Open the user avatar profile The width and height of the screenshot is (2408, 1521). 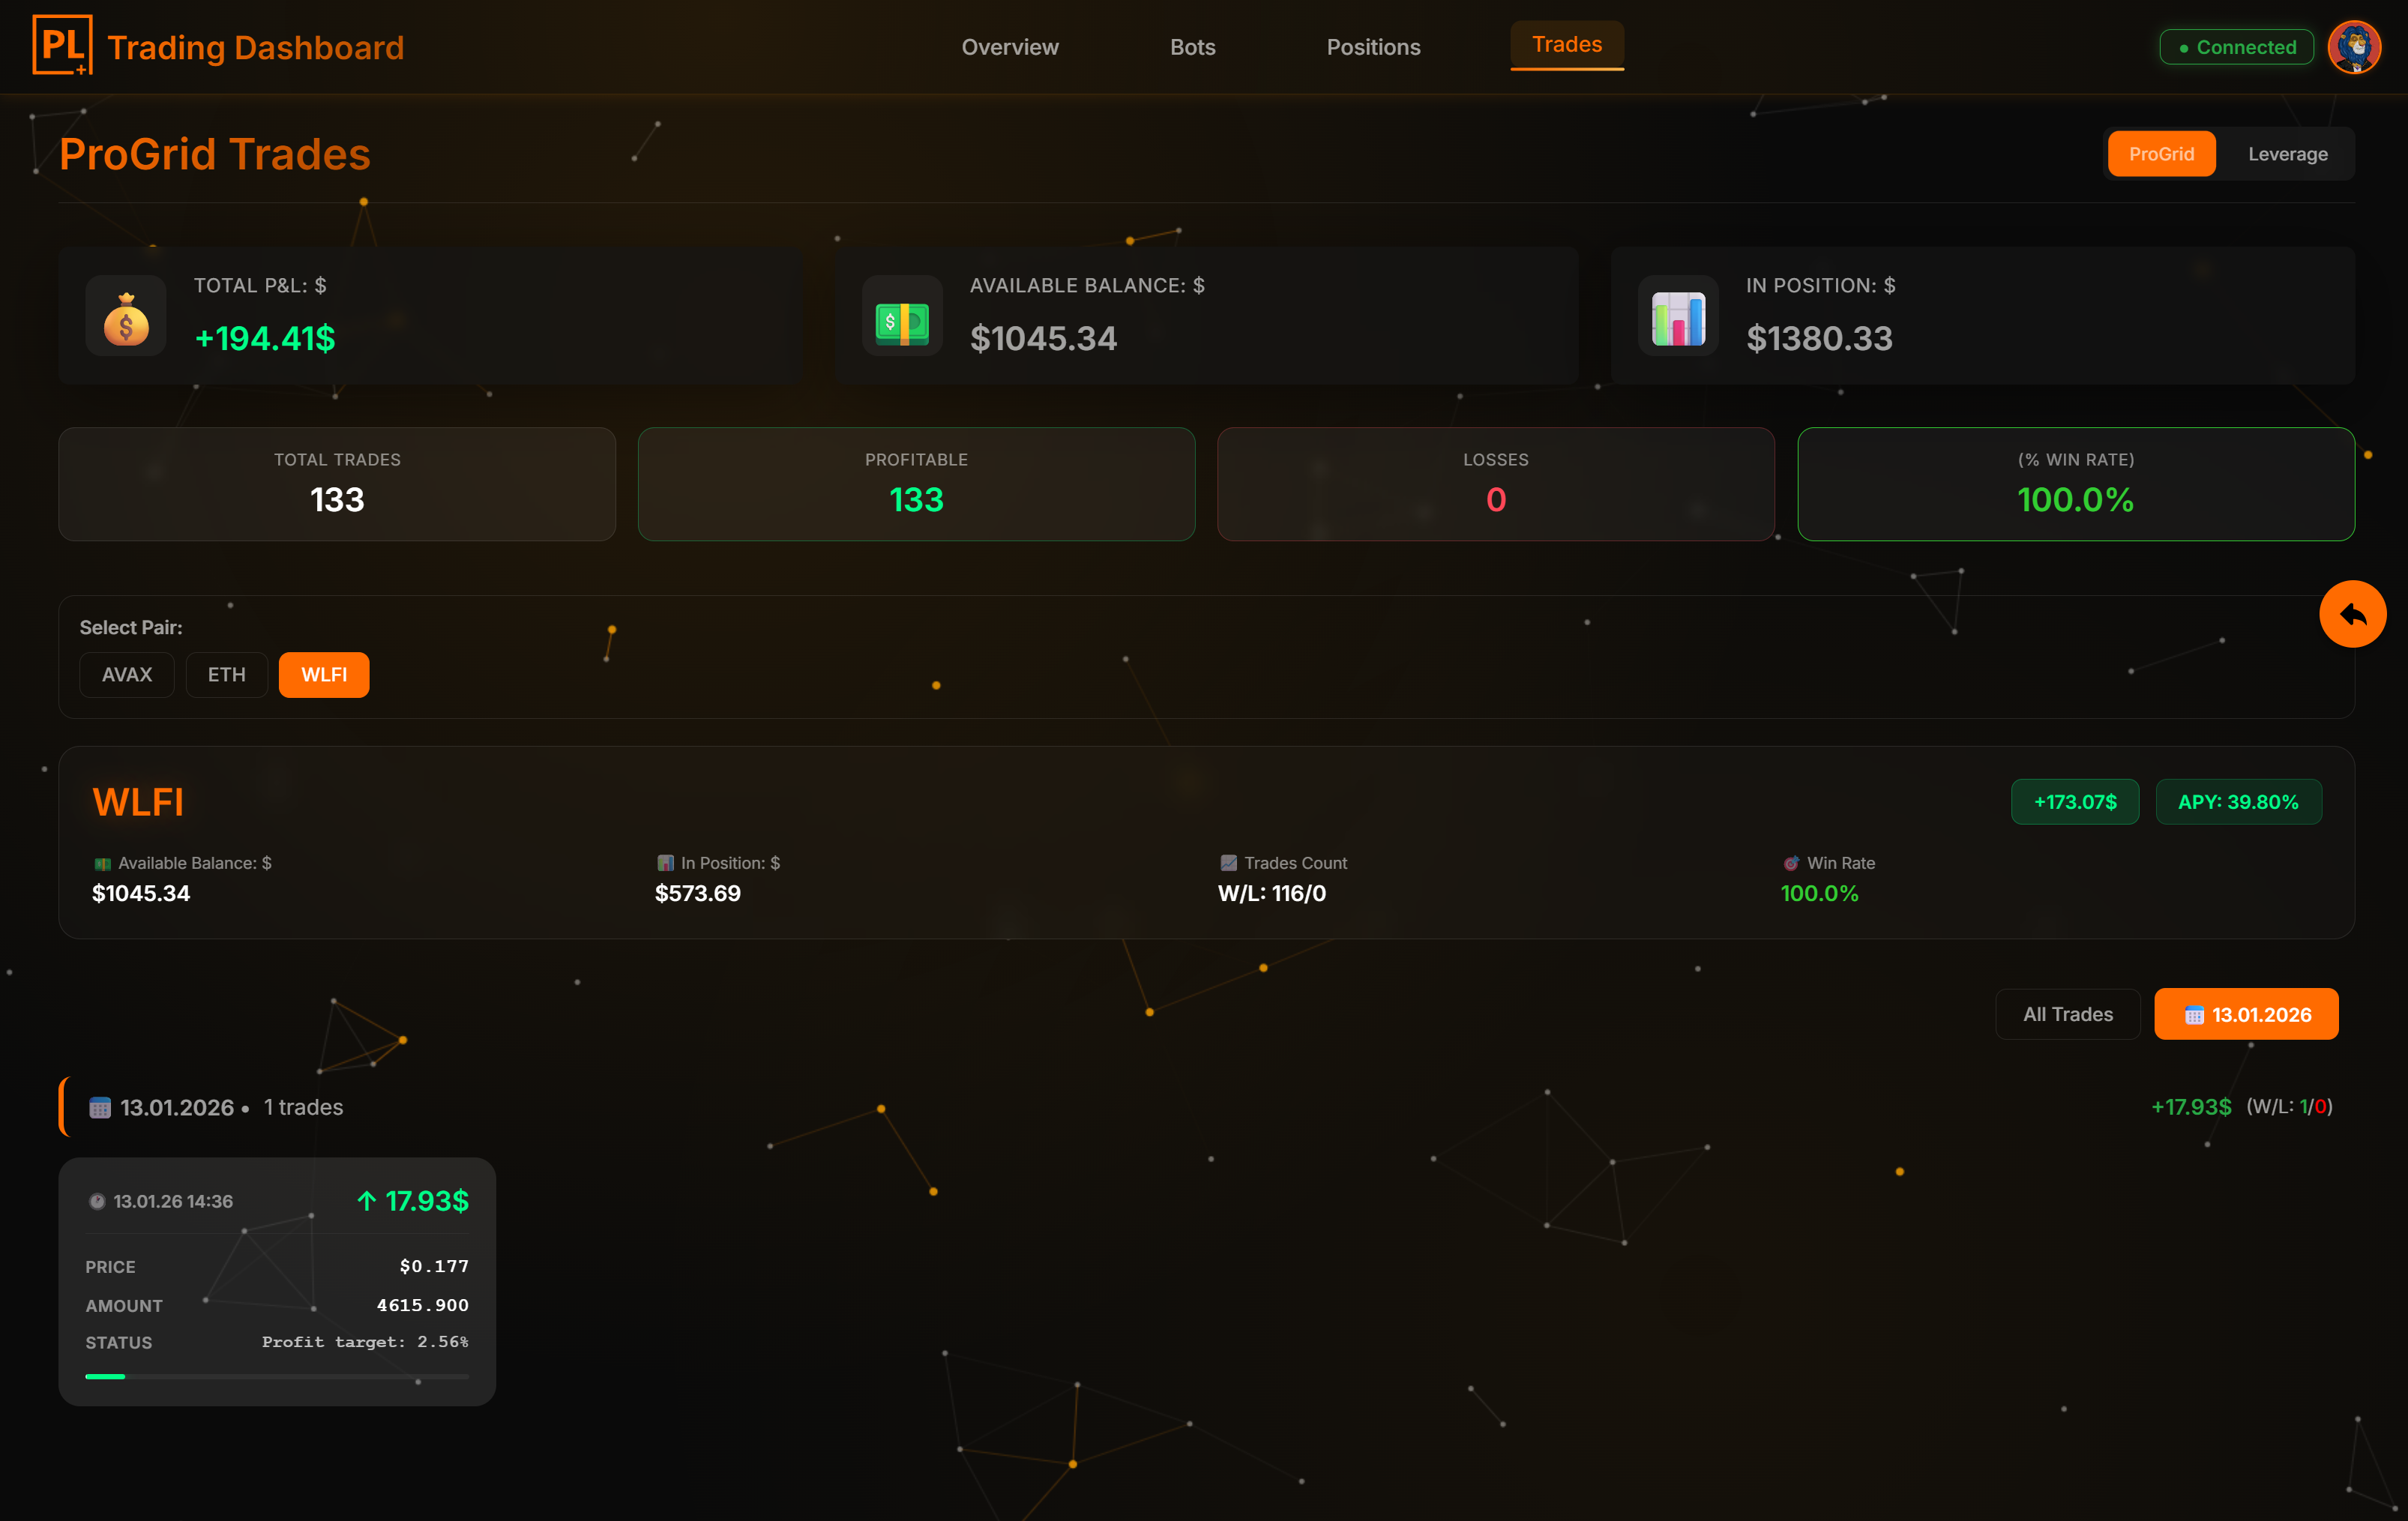2353,47
